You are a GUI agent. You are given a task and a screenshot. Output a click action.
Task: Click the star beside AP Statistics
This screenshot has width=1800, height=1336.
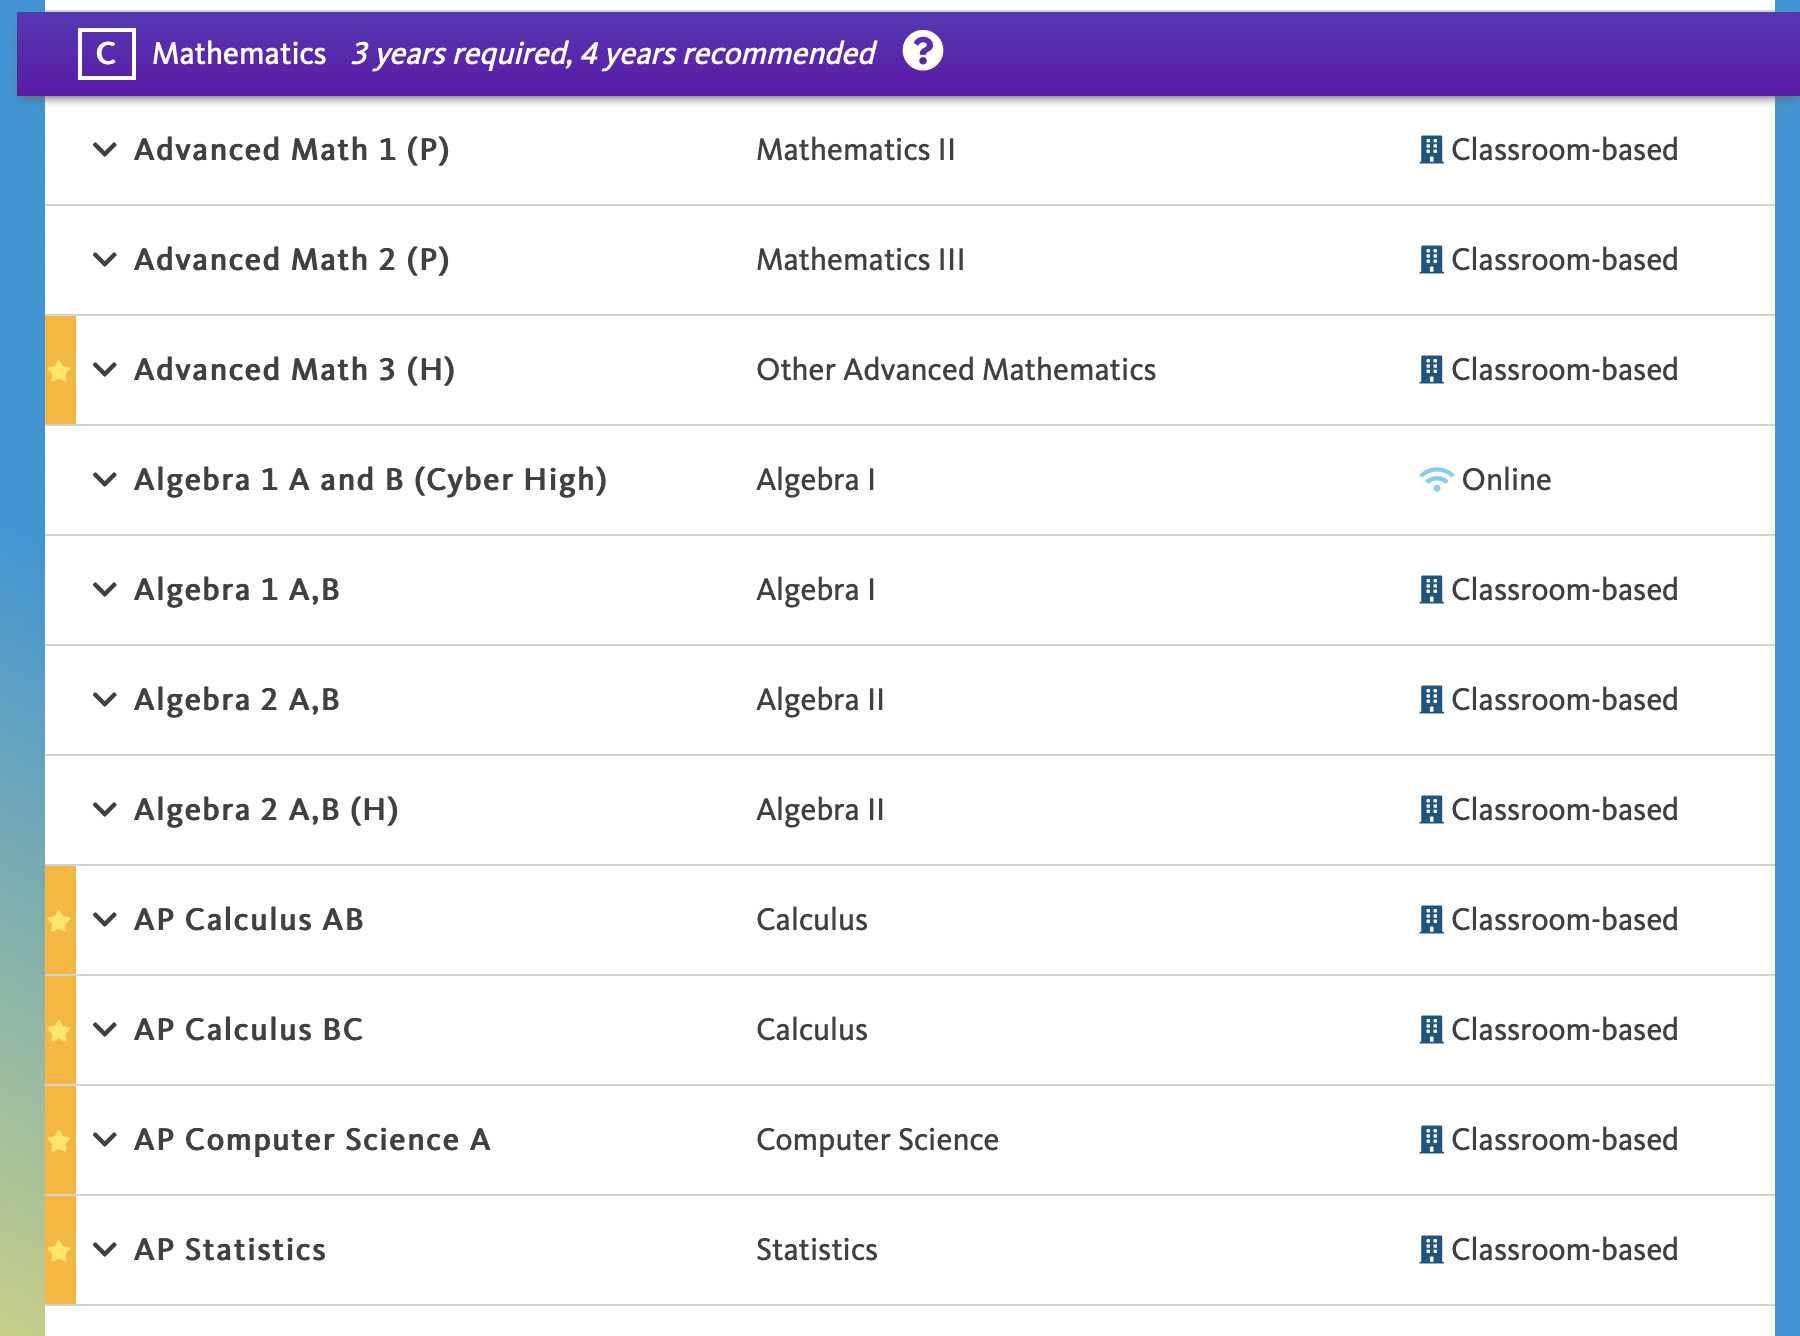click(x=59, y=1251)
